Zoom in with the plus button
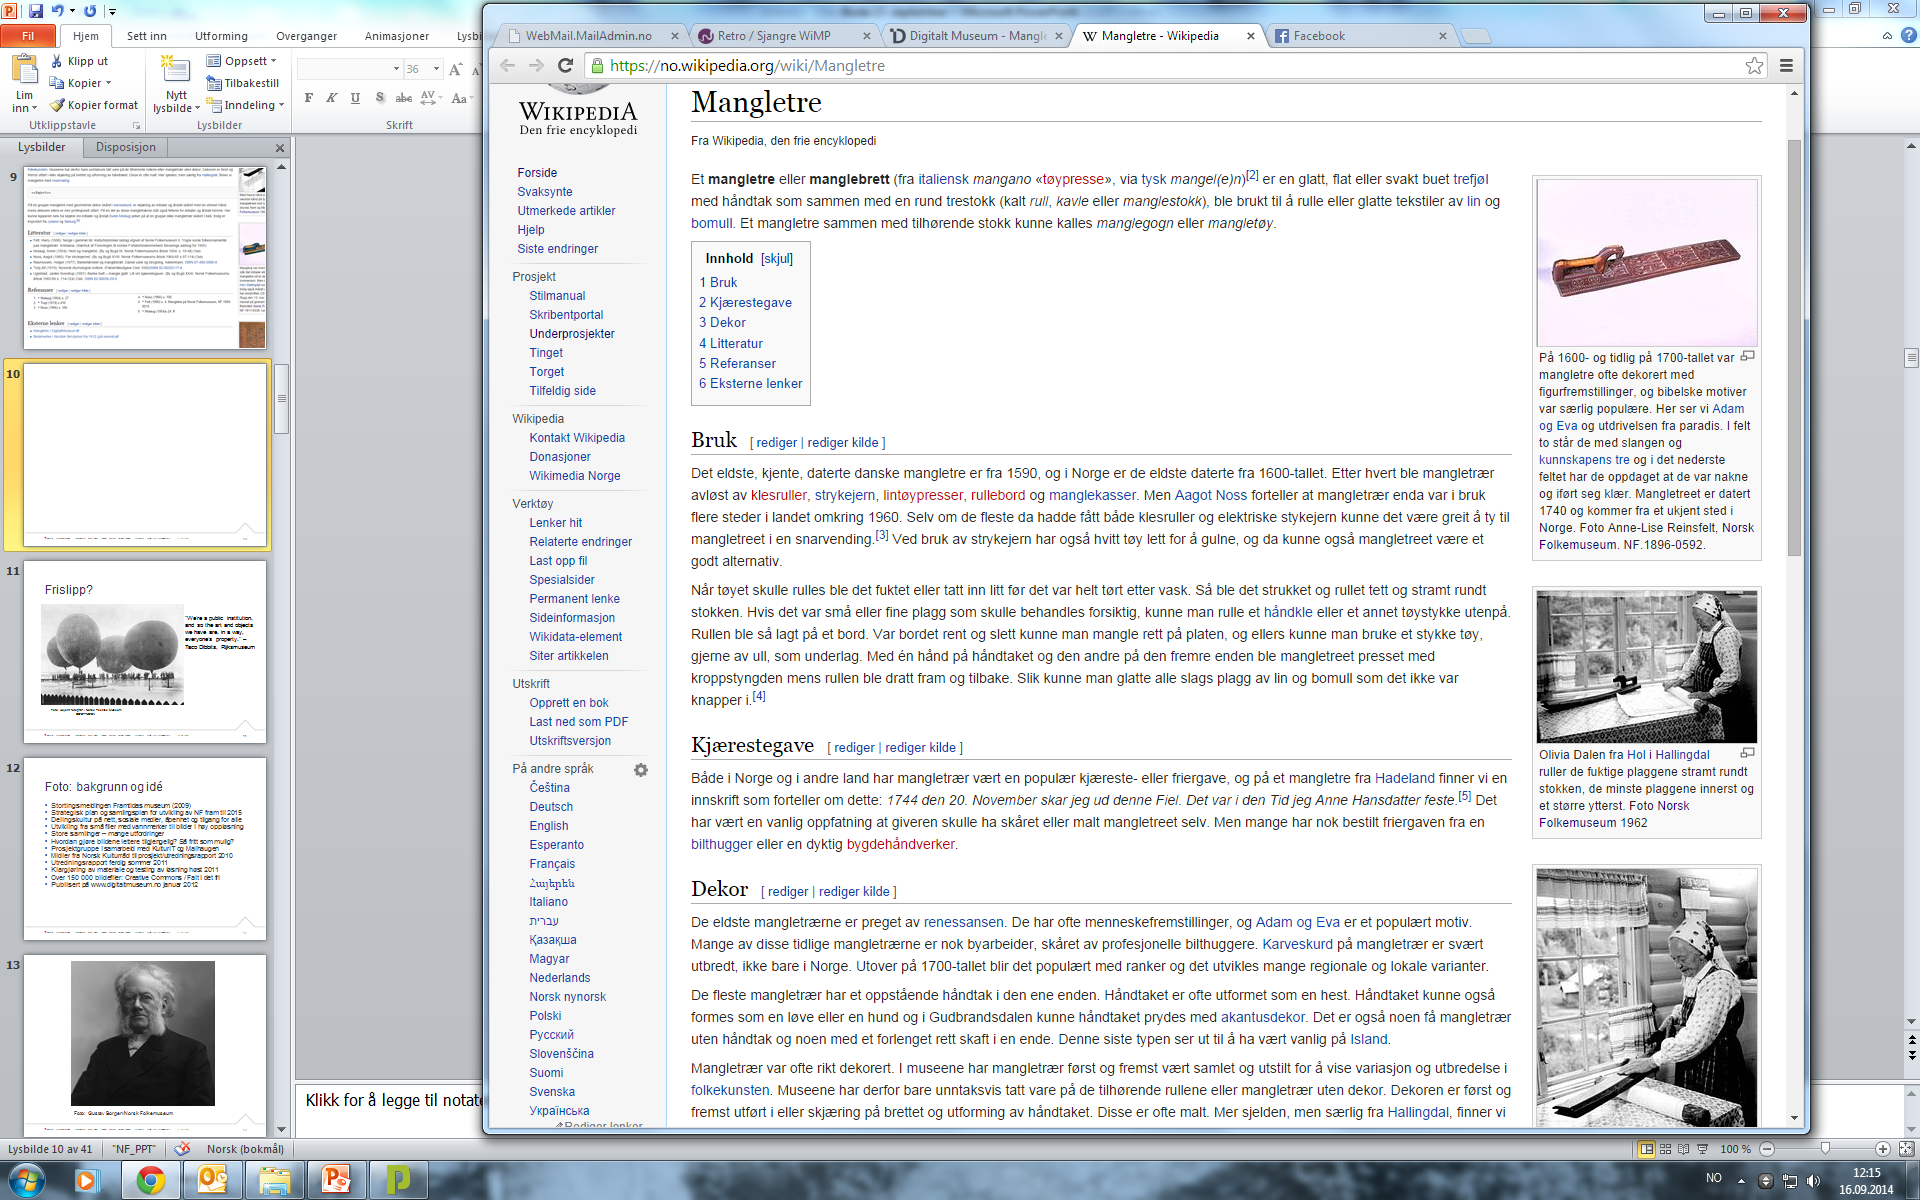 point(1883,1149)
